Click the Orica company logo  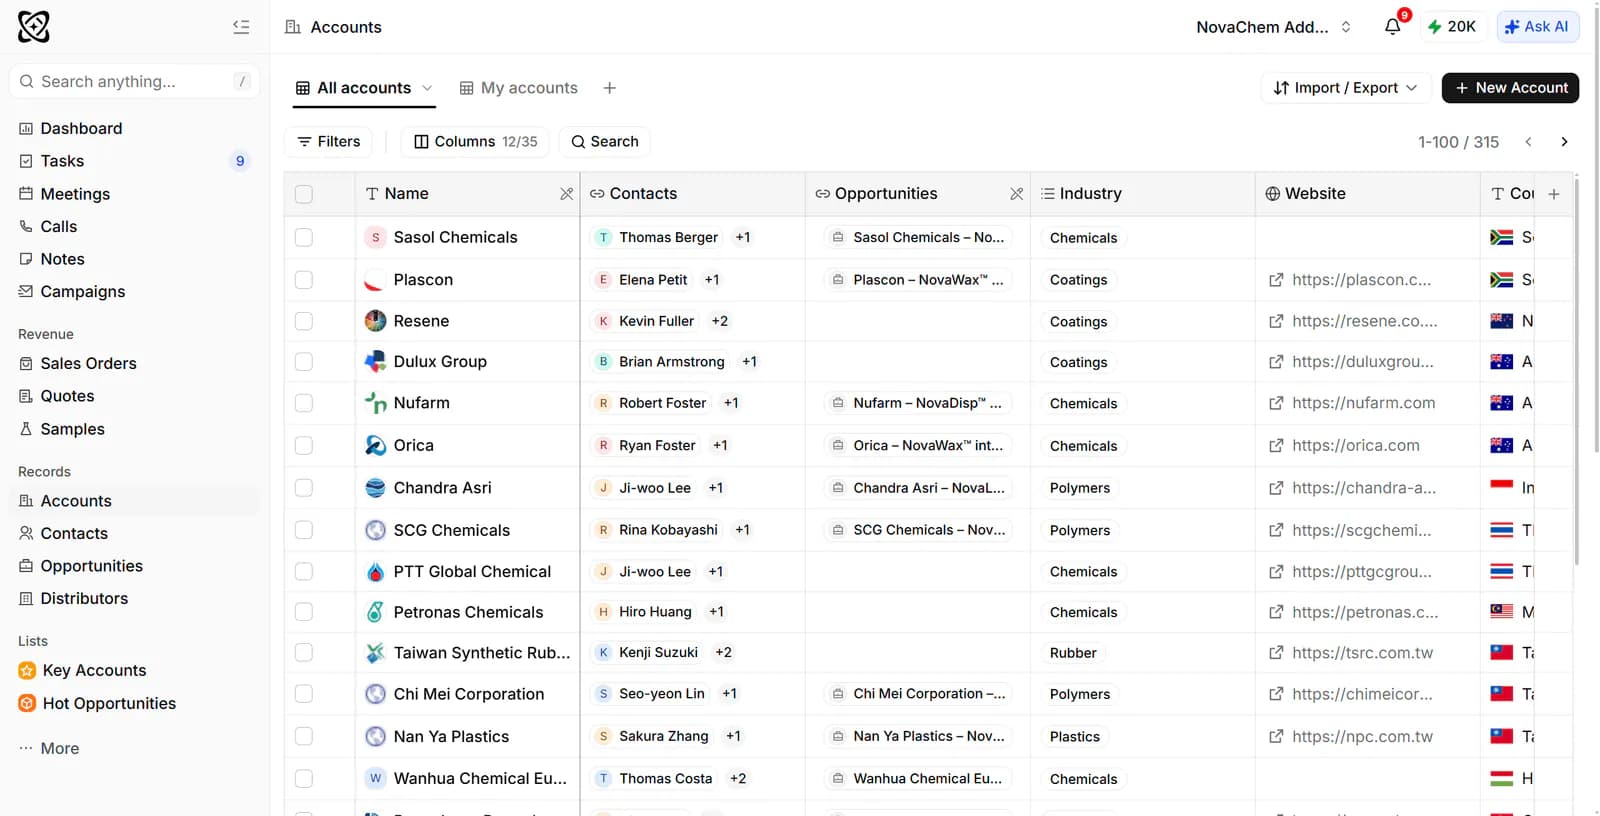pos(375,445)
